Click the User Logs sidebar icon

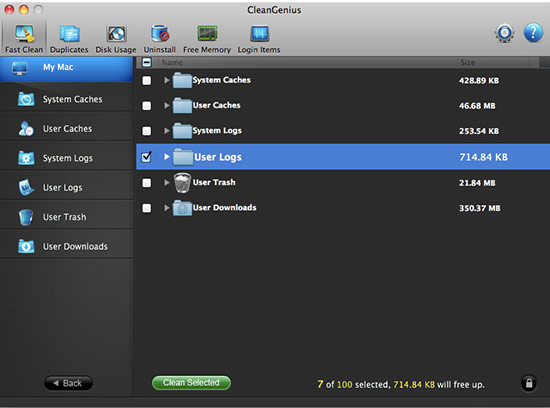[x=26, y=187]
